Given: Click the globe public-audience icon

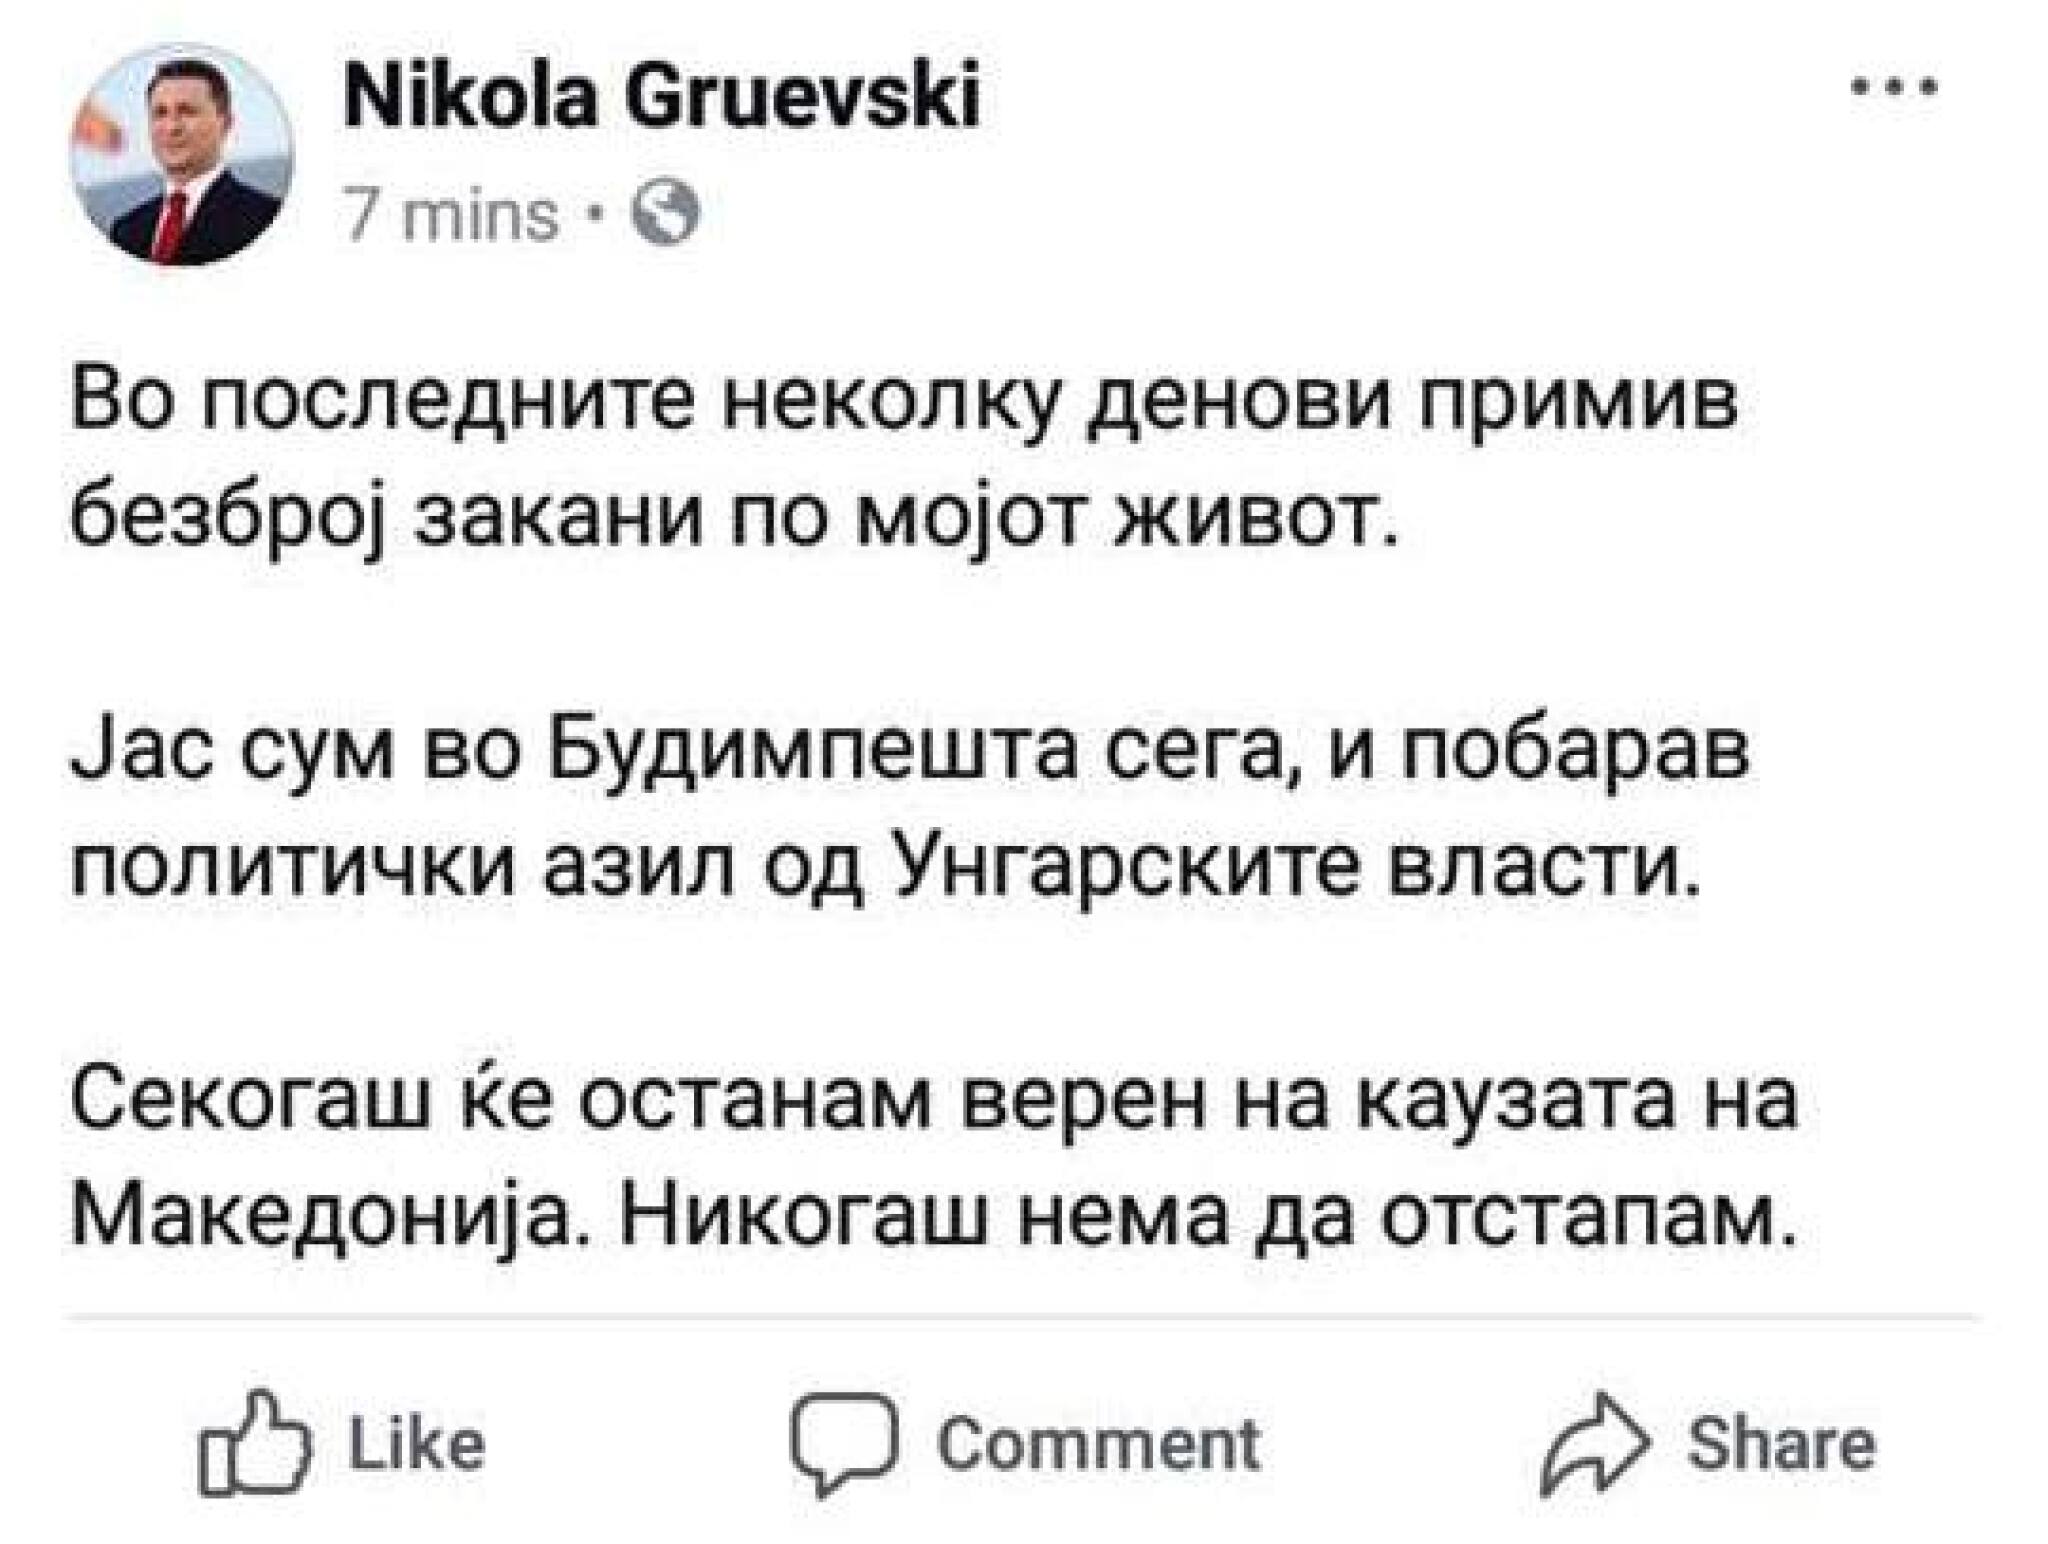Looking at the screenshot, I should tap(669, 212).
